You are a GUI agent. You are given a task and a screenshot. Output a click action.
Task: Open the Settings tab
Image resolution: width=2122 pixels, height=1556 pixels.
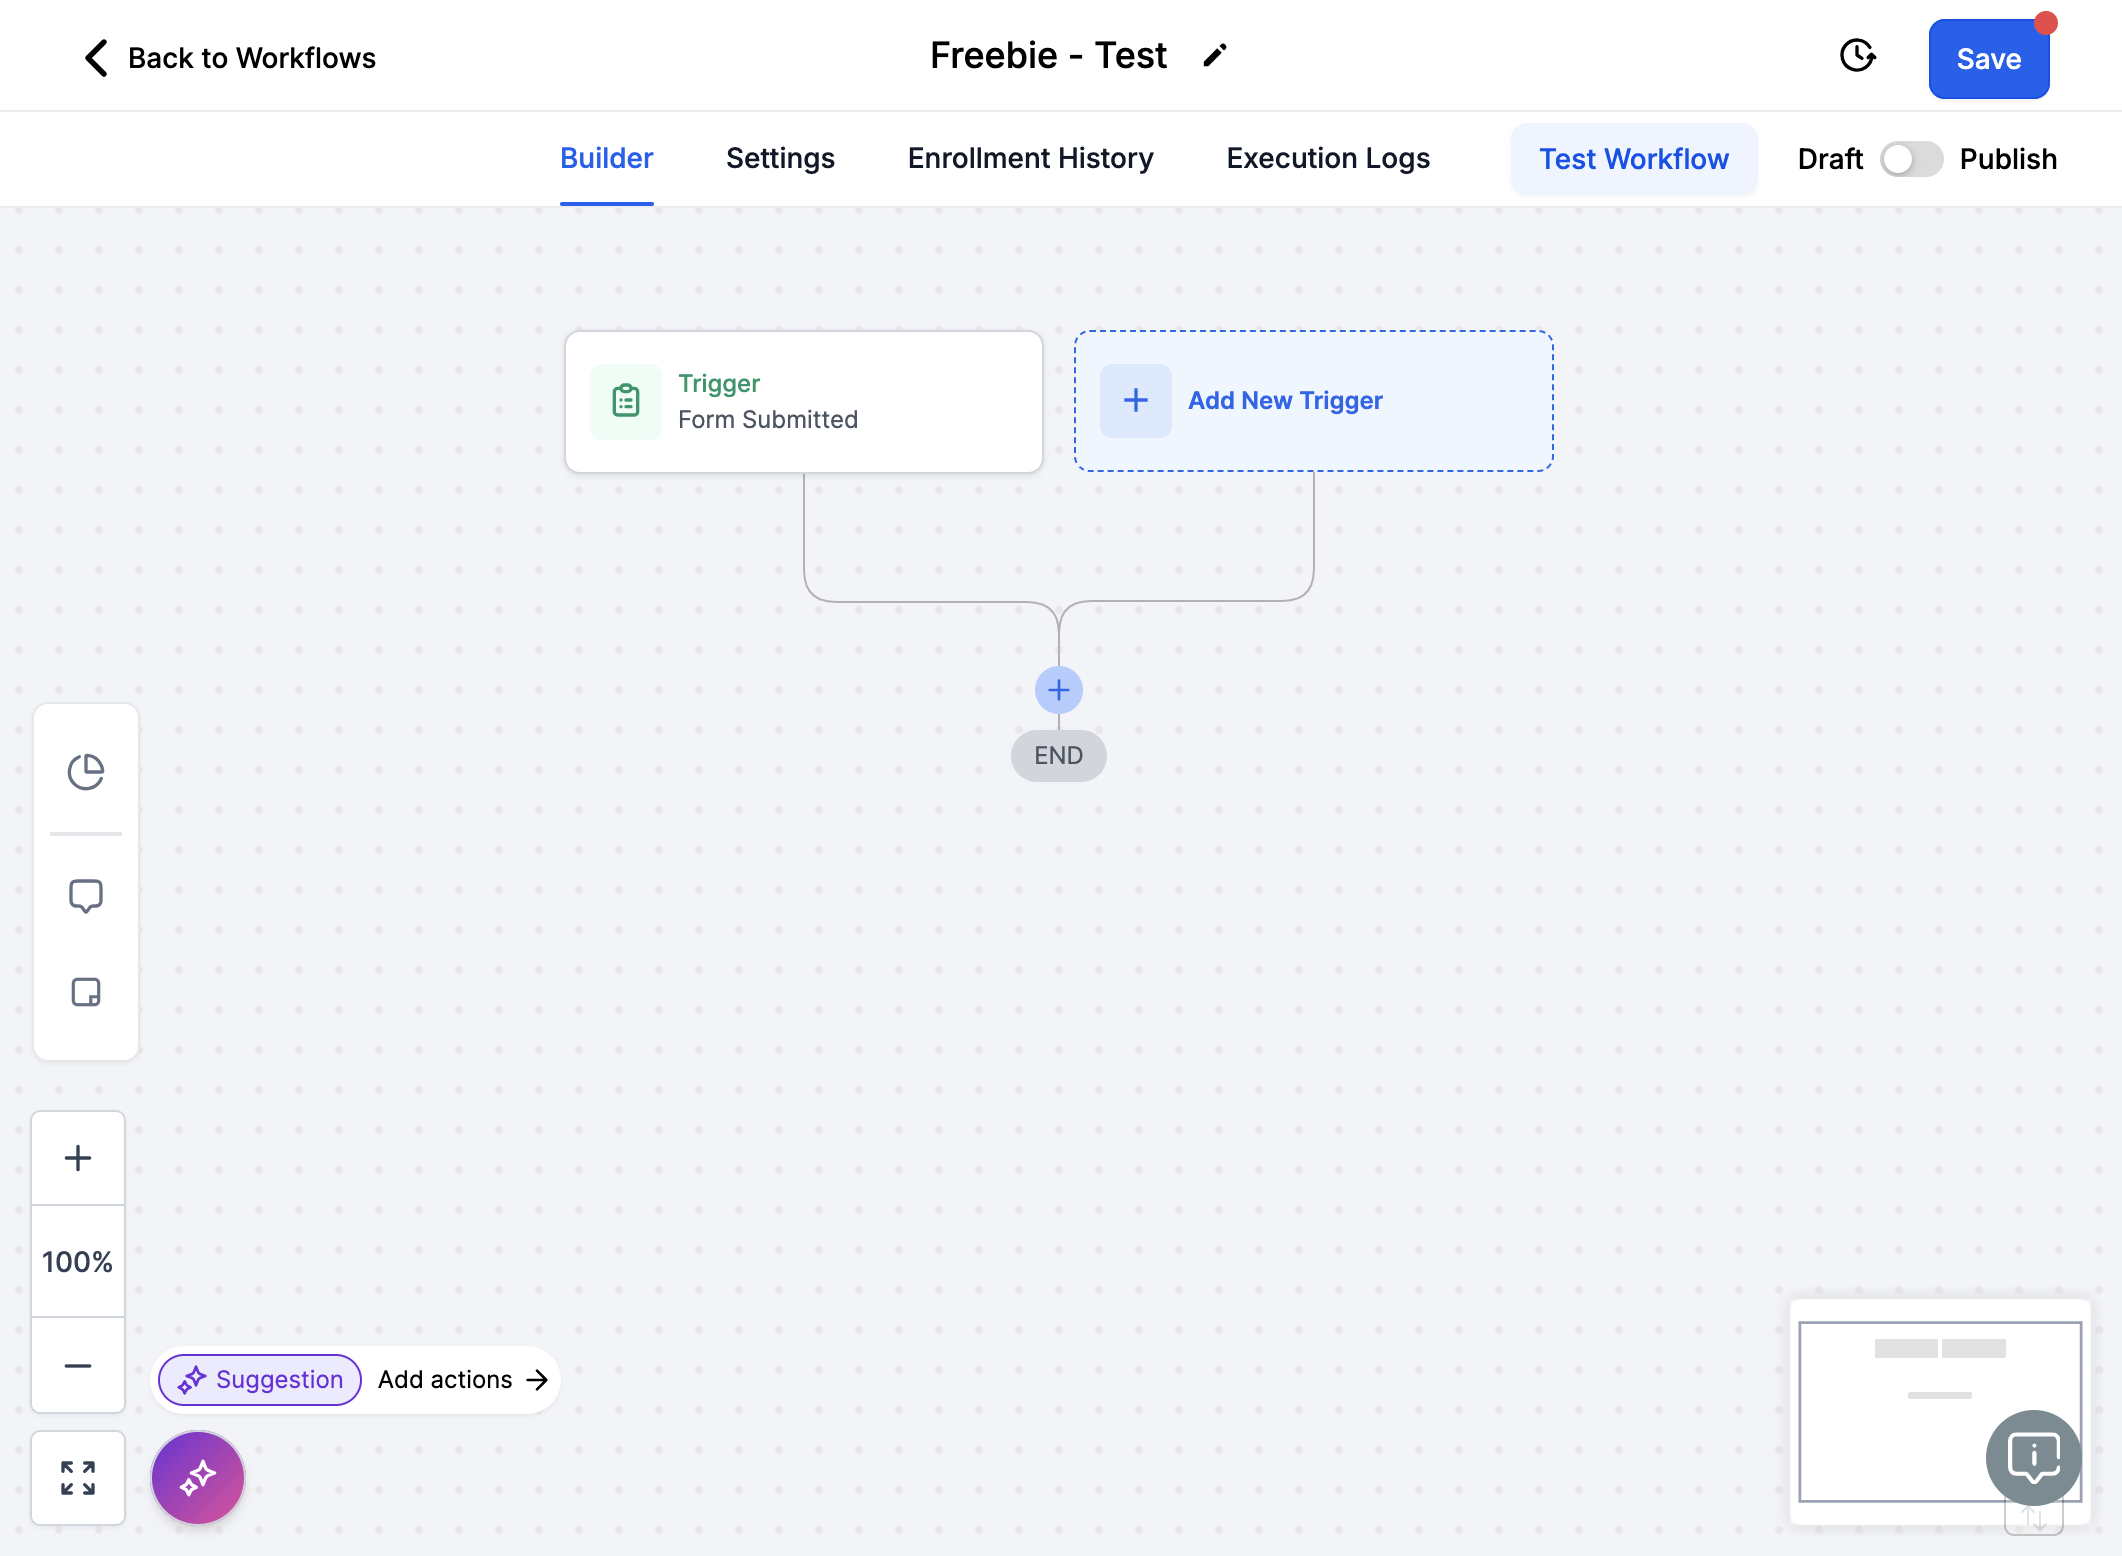coord(780,158)
